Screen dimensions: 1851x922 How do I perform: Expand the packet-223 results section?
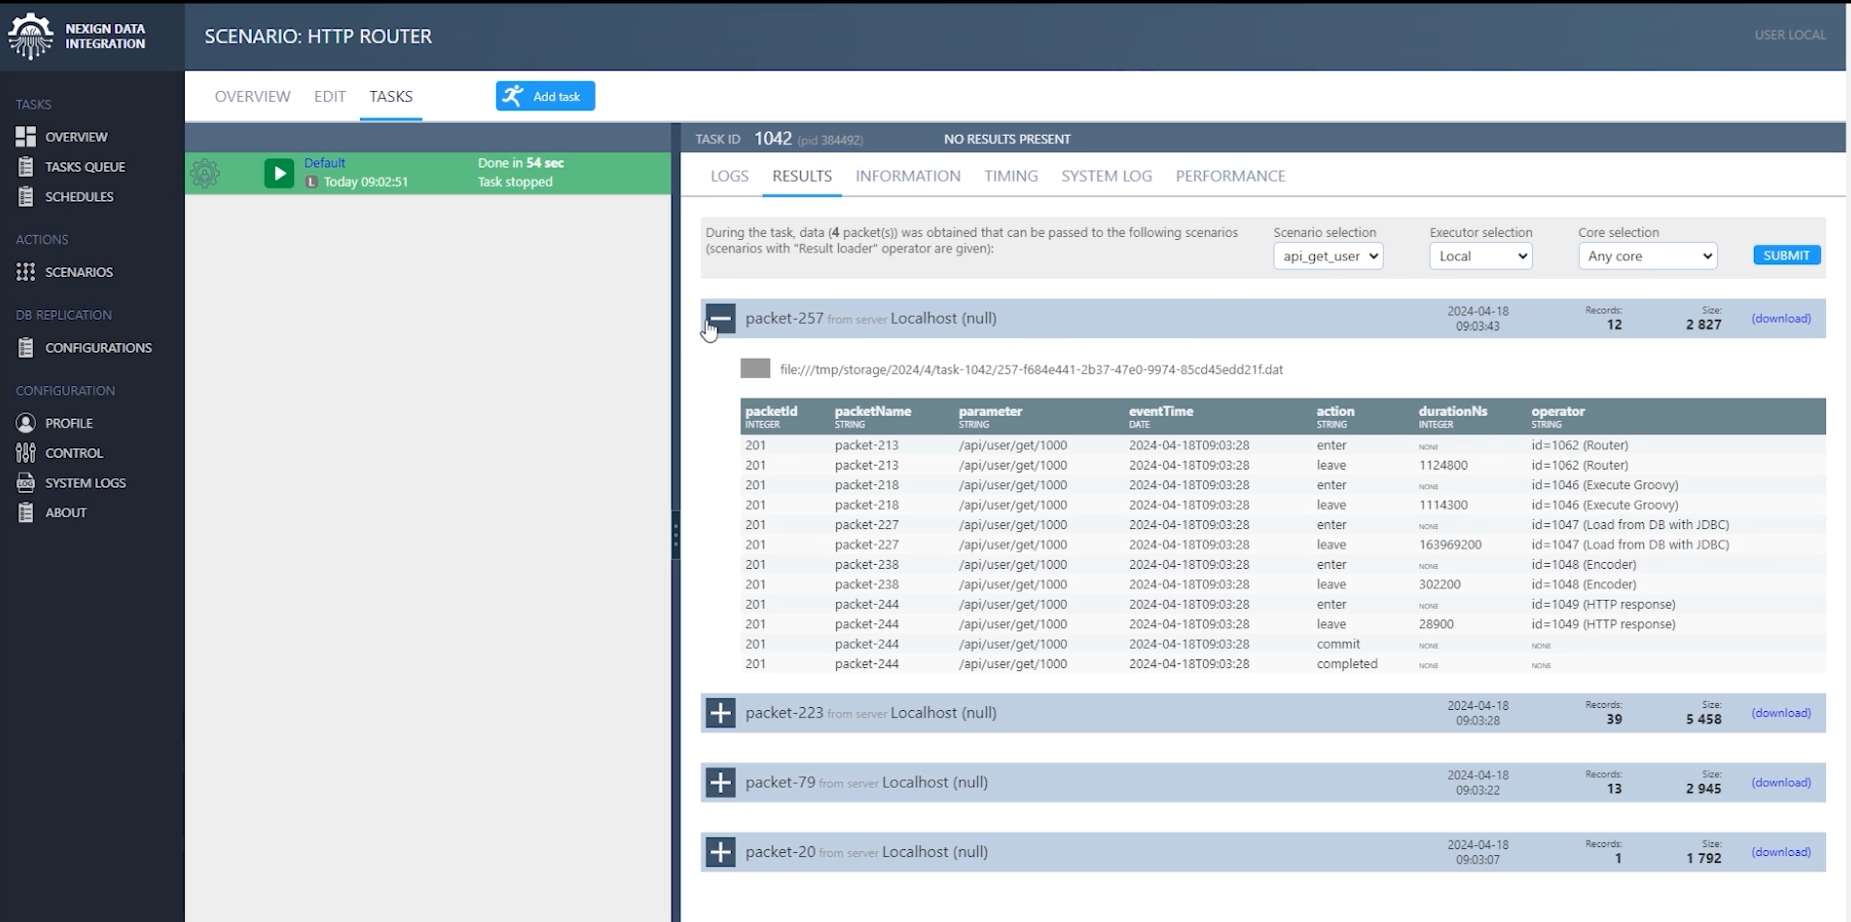pos(721,713)
